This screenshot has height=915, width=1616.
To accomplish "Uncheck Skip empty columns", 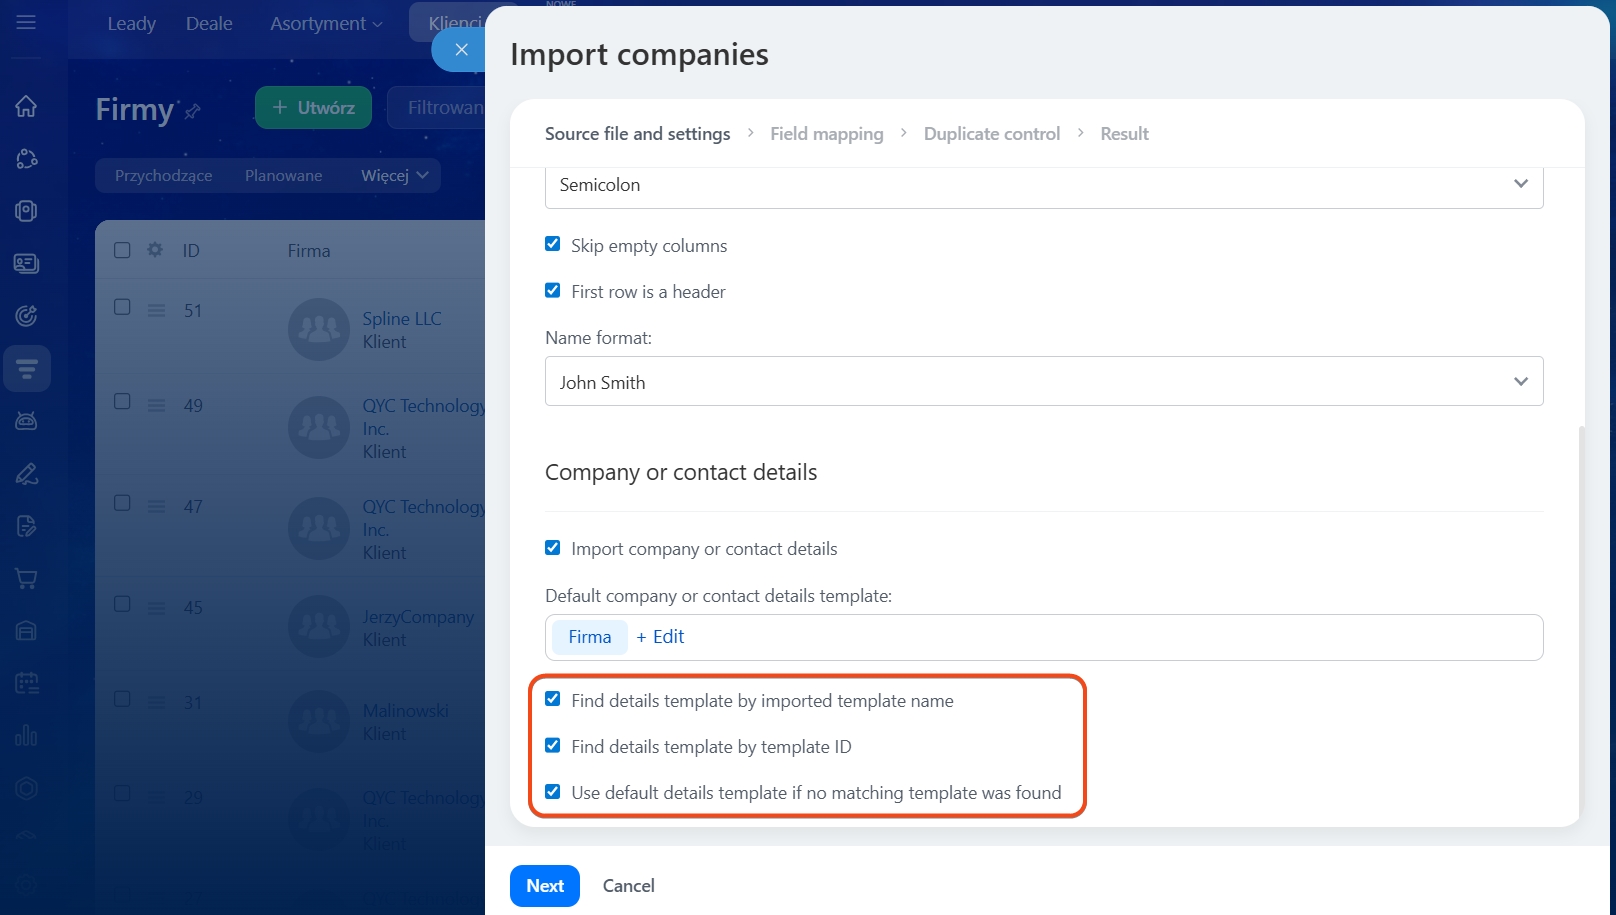I will 553,244.
